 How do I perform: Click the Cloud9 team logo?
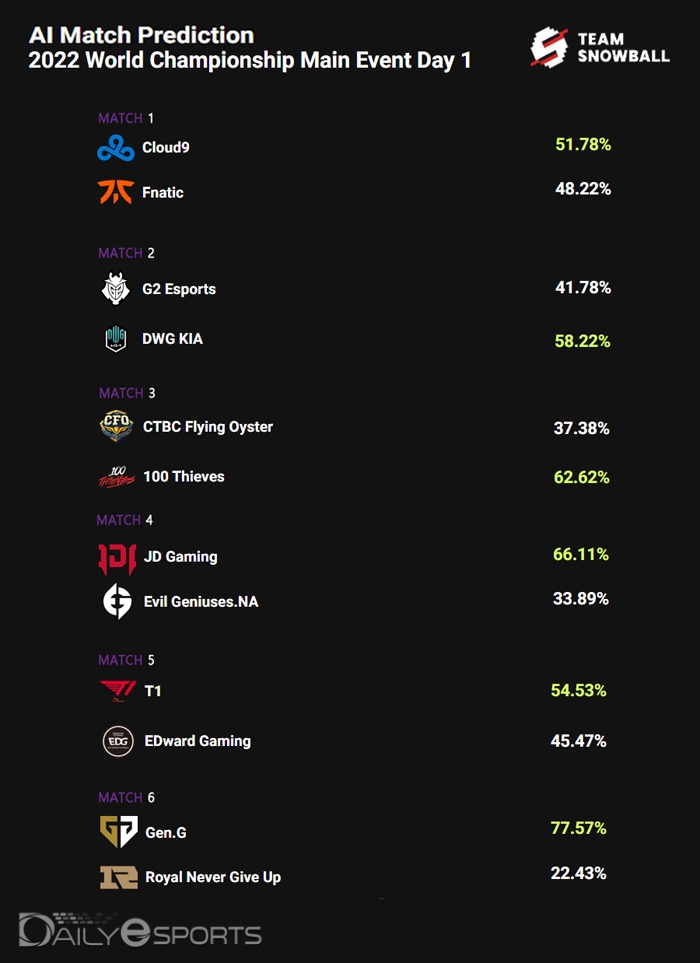click(x=116, y=148)
